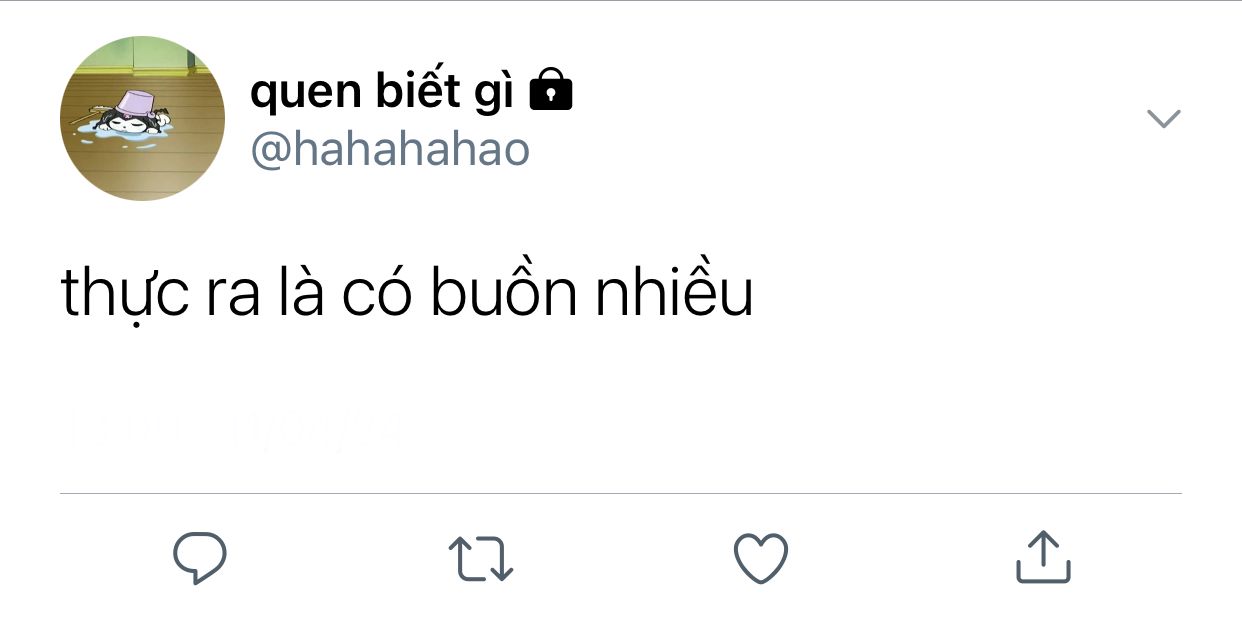Go to the @hahahahao handle link
The image size is (1242, 624).
pyautogui.click(x=390, y=150)
